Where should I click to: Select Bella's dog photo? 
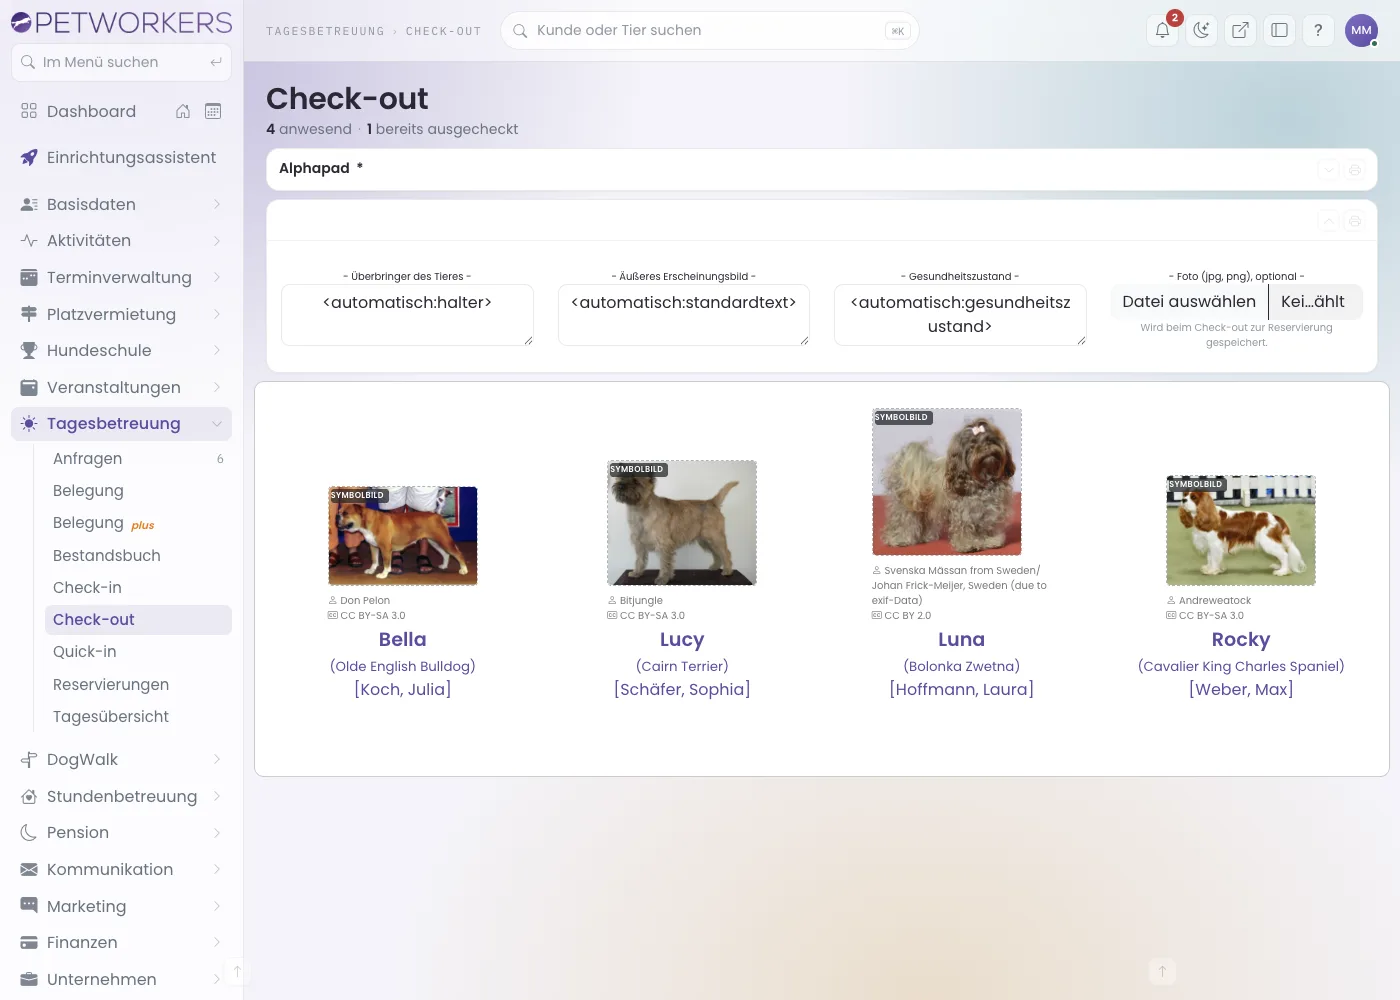click(403, 535)
